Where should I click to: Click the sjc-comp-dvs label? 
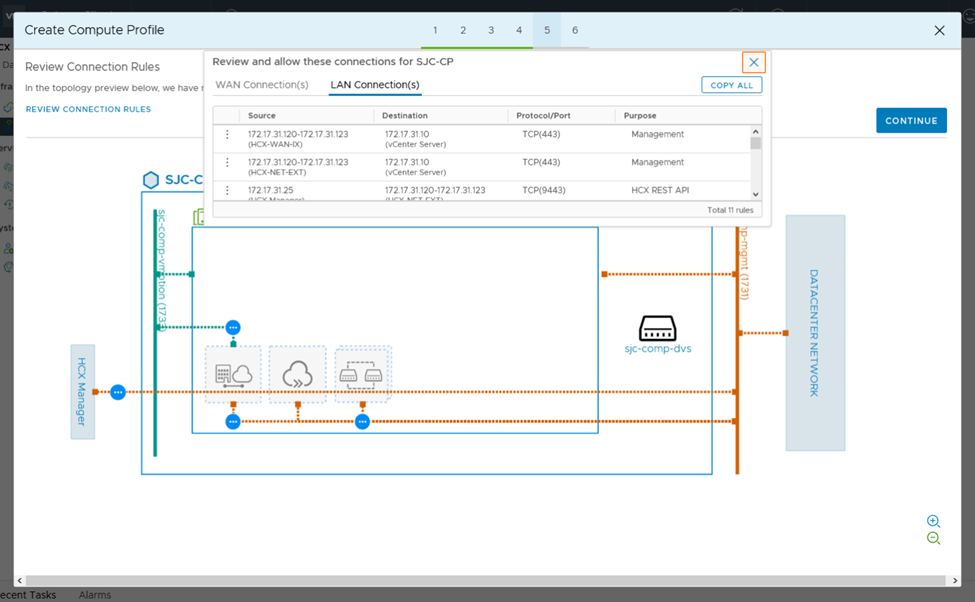pyautogui.click(x=658, y=349)
